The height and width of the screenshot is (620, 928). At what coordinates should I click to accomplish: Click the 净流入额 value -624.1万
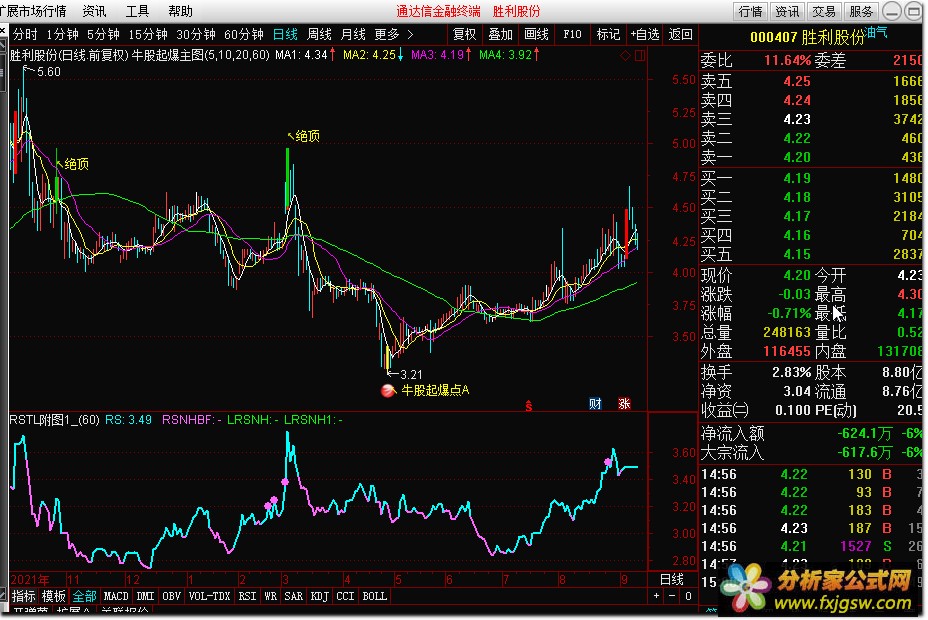pyautogui.click(x=864, y=434)
